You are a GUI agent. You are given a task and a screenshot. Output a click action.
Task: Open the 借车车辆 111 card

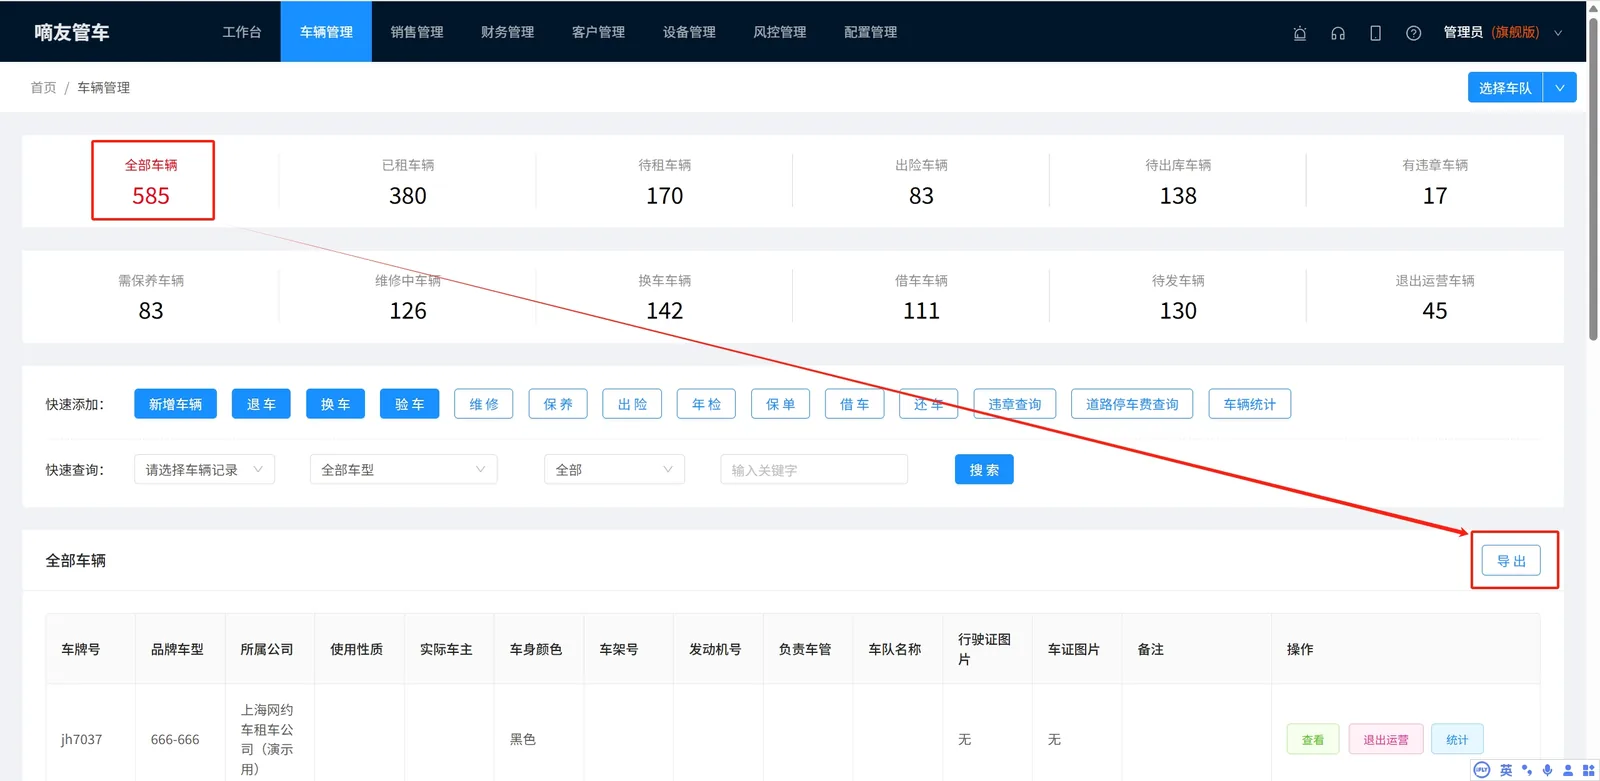[921, 296]
